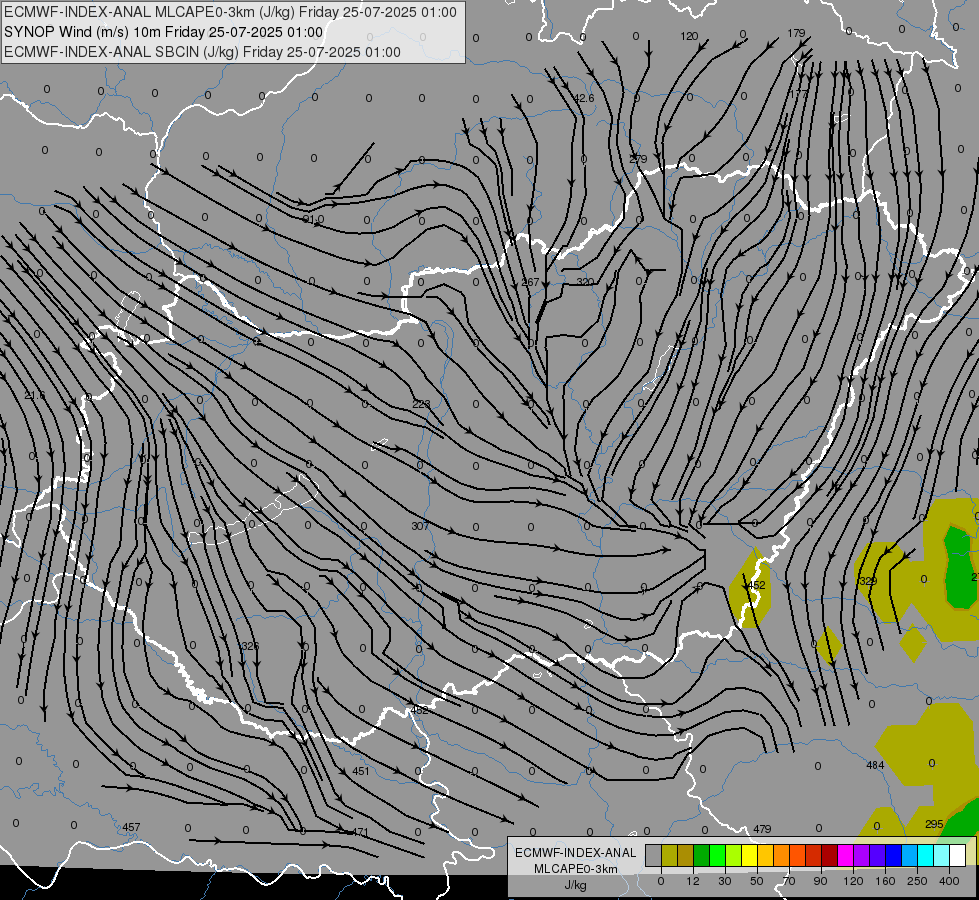
Task: Click the legend tick label 250
Action: tap(917, 881)
